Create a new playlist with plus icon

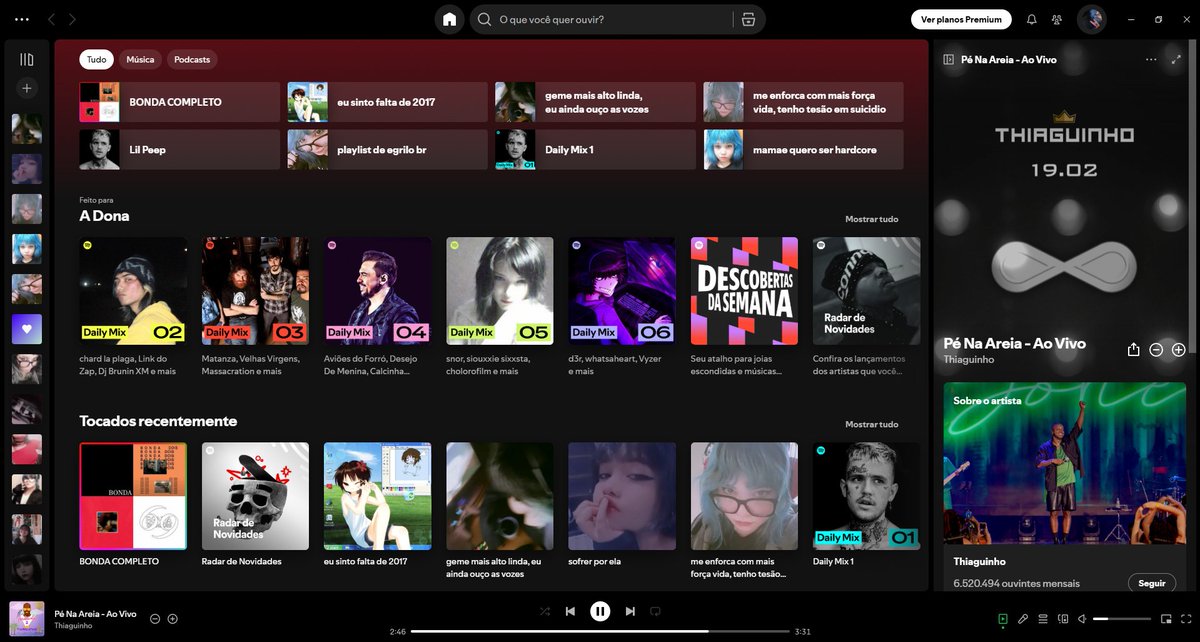point(27,88)
